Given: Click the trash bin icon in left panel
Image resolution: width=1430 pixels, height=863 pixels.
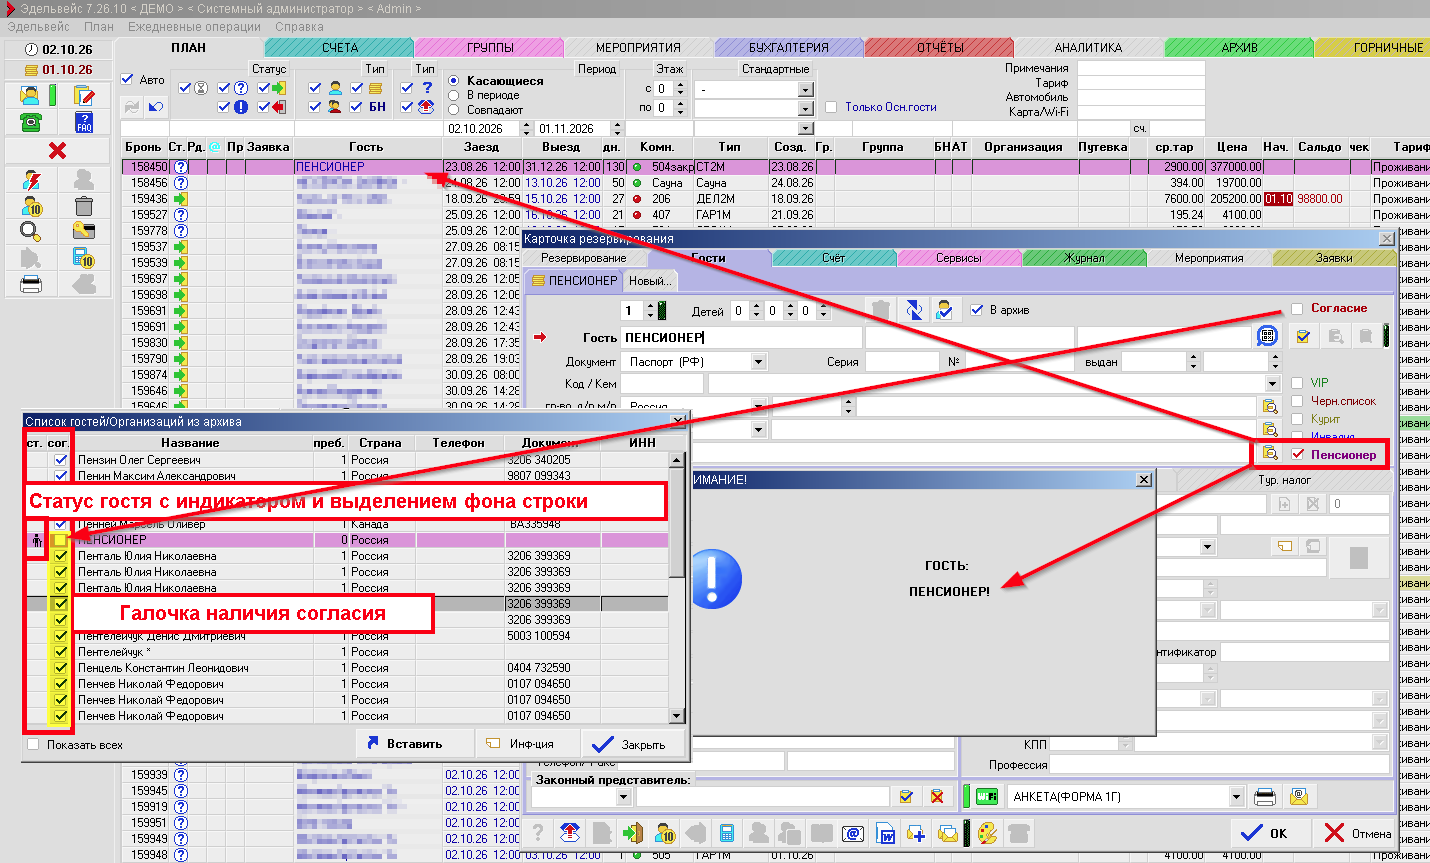Looking at the screenshot, I should coord(84,206).
